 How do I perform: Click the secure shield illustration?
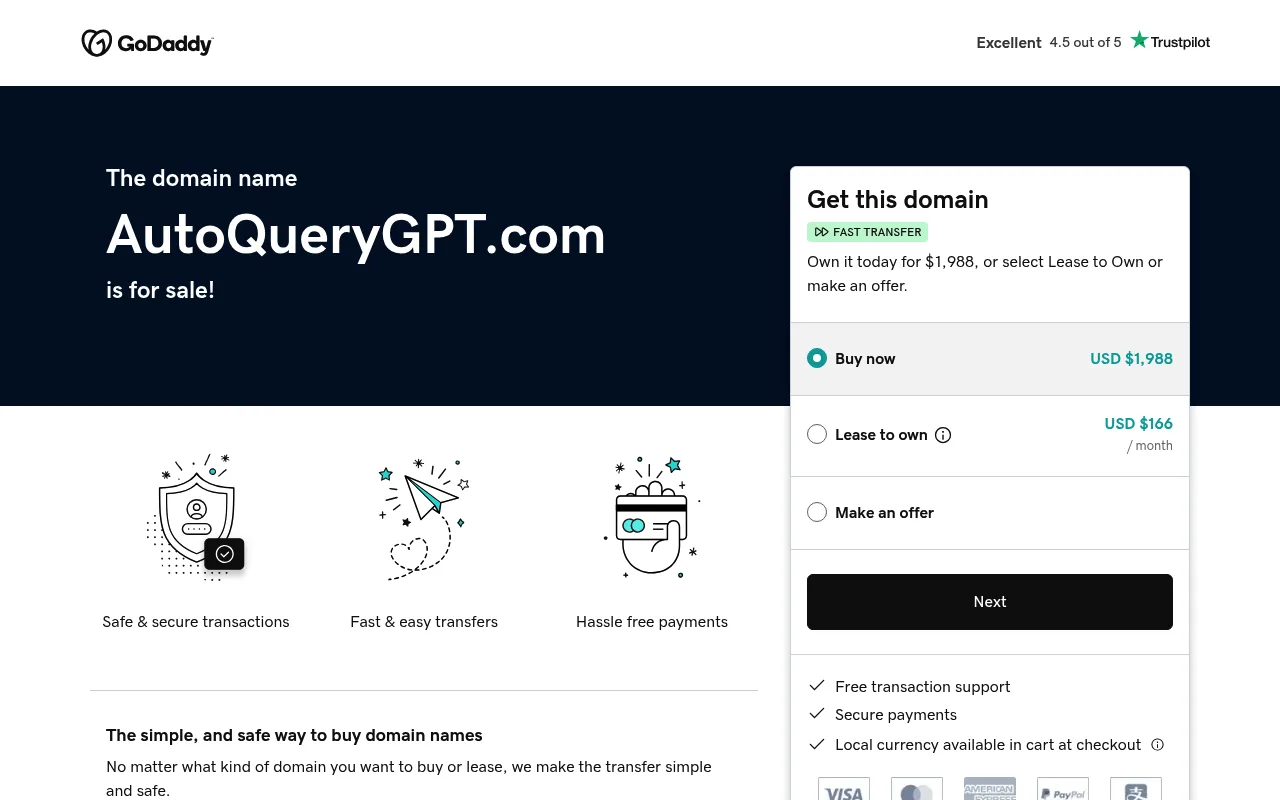click(x=196, y=516)
